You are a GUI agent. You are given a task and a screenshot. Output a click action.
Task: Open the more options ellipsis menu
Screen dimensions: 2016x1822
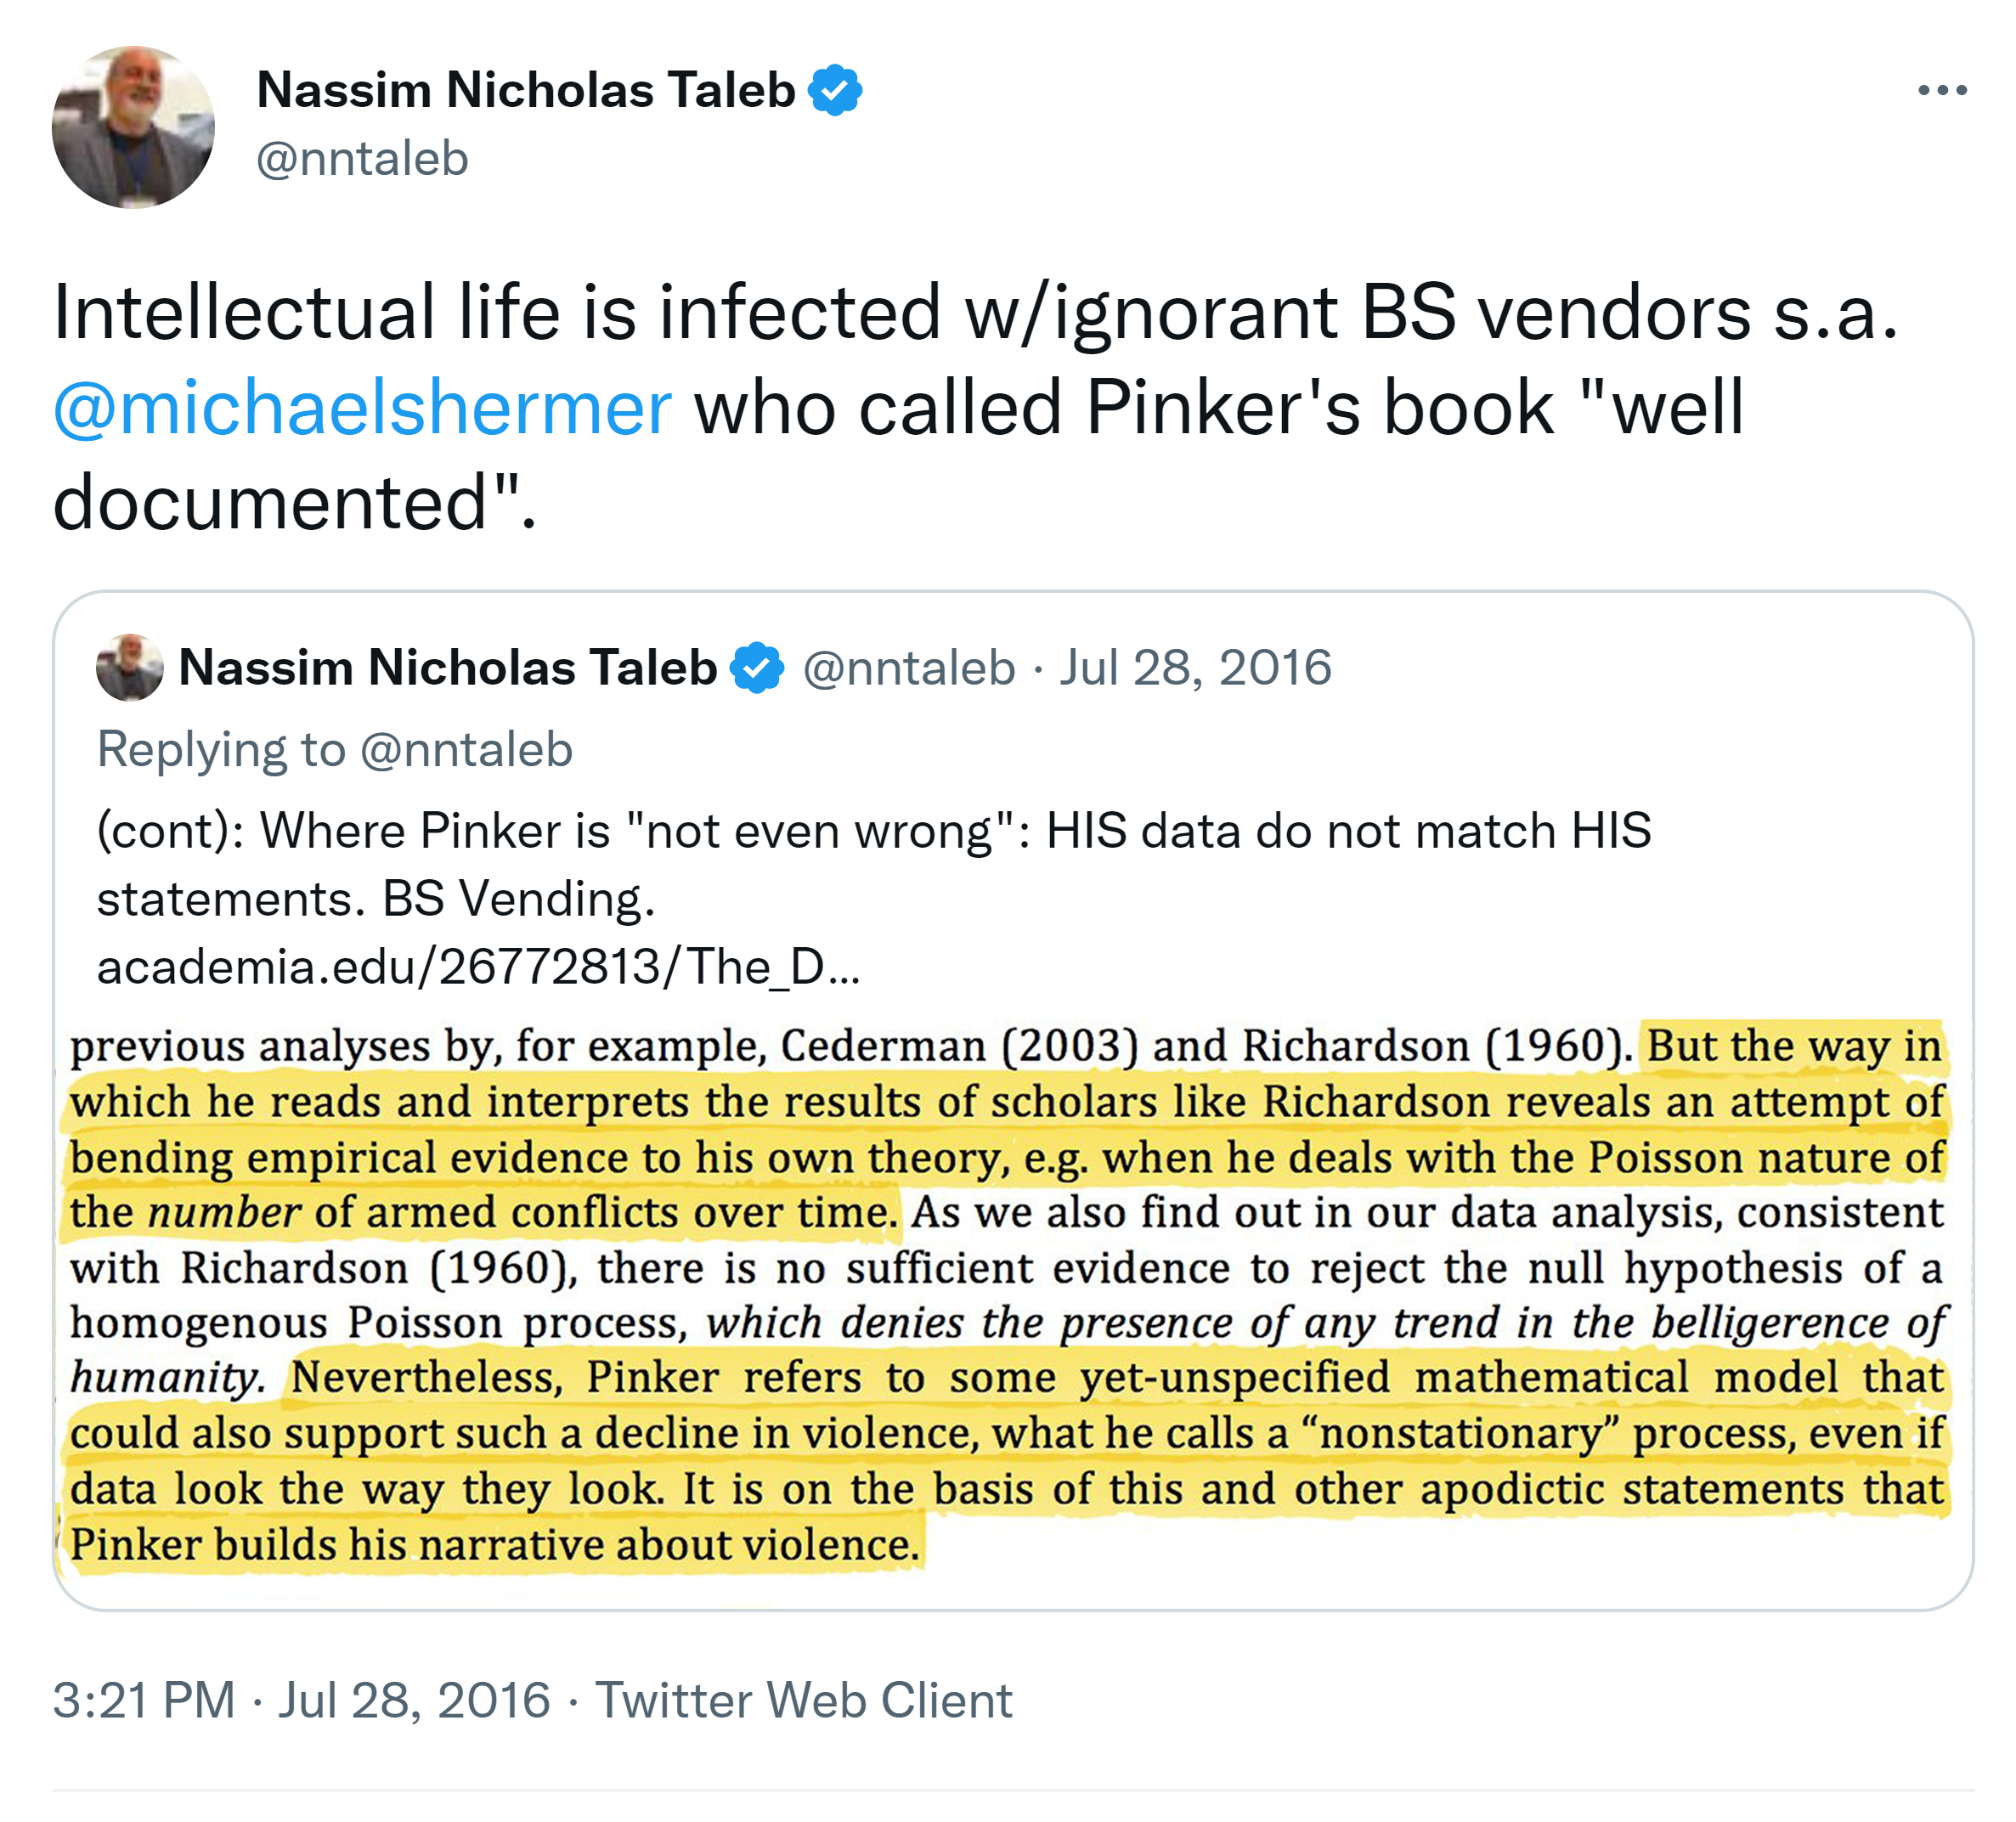click(x=1941, y=91)
